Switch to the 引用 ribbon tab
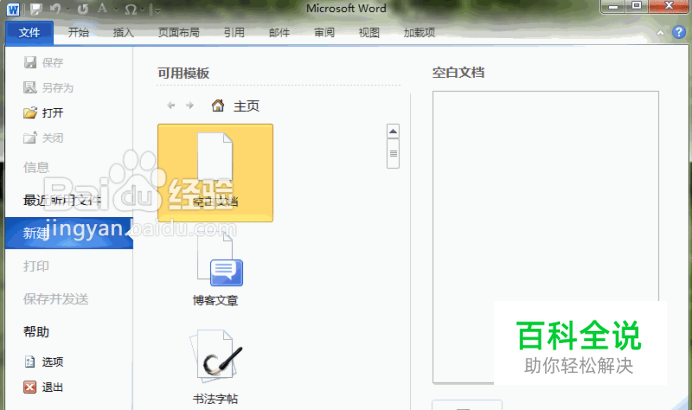This screenshot has height=410, width=692. (234, 33)
